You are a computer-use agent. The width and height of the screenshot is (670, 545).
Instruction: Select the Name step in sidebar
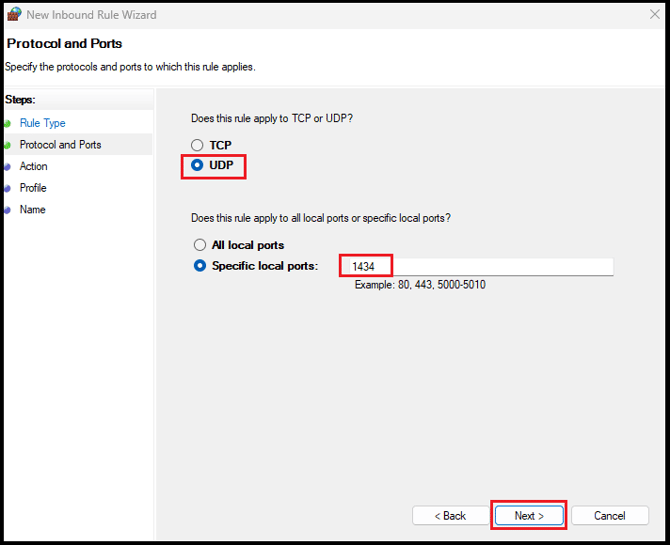click(x=32, y=210)
